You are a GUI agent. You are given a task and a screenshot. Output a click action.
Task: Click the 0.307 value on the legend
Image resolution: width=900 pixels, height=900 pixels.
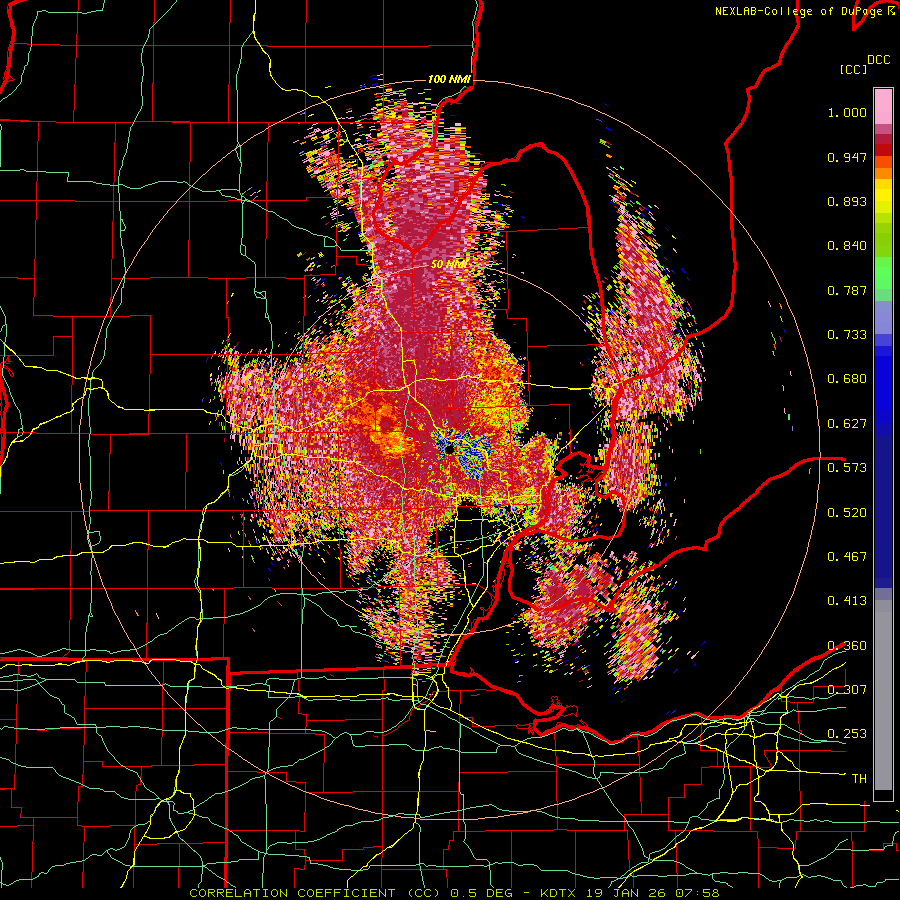pos(847,689)
